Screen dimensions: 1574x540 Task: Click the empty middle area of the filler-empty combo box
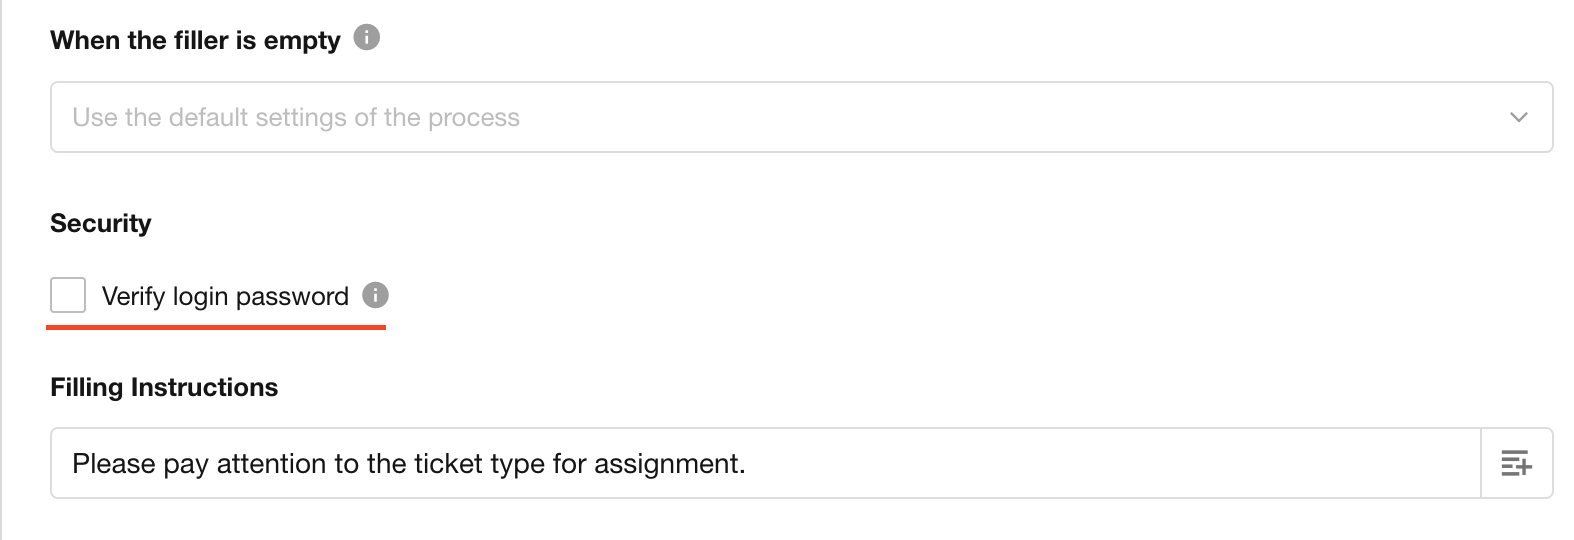pos(1000,117)
